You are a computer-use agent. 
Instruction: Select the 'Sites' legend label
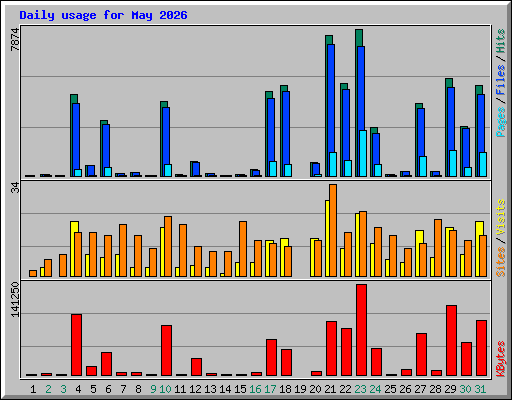pos(500,262)
